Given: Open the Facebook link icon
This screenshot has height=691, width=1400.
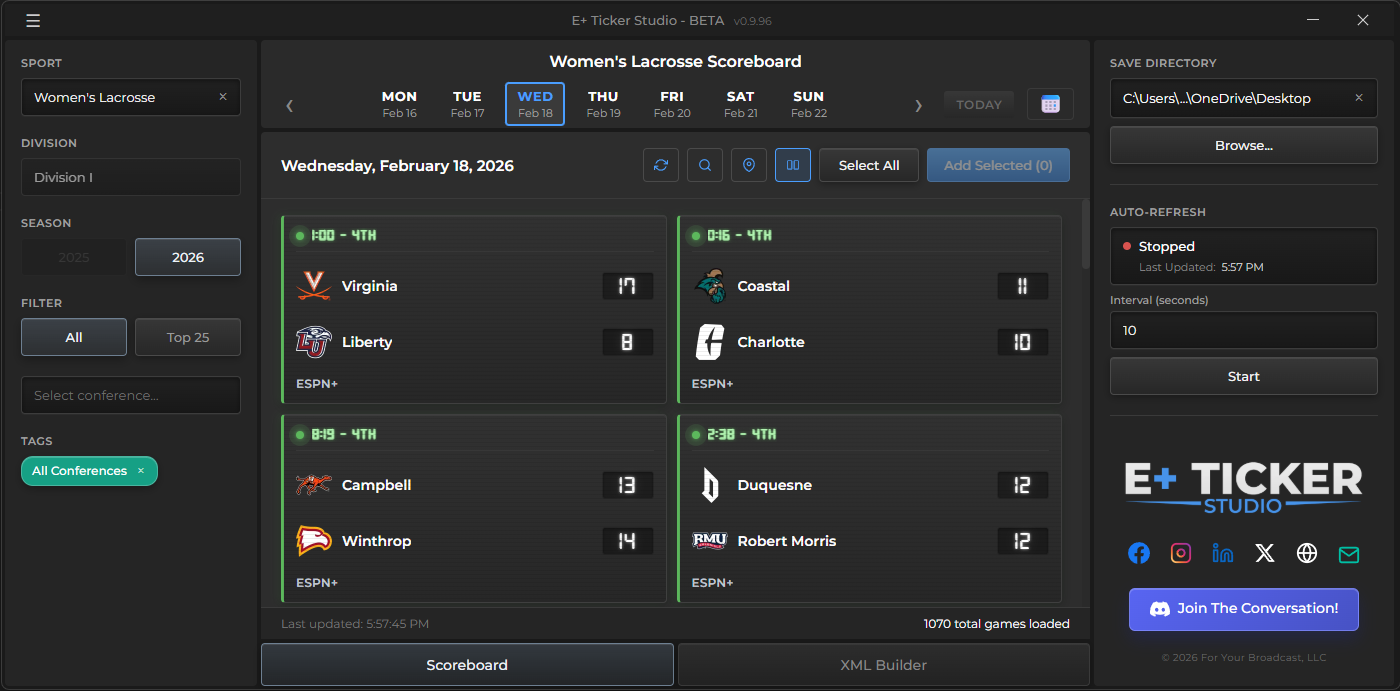Looking at the screenshot, I should pos(1139,553).
